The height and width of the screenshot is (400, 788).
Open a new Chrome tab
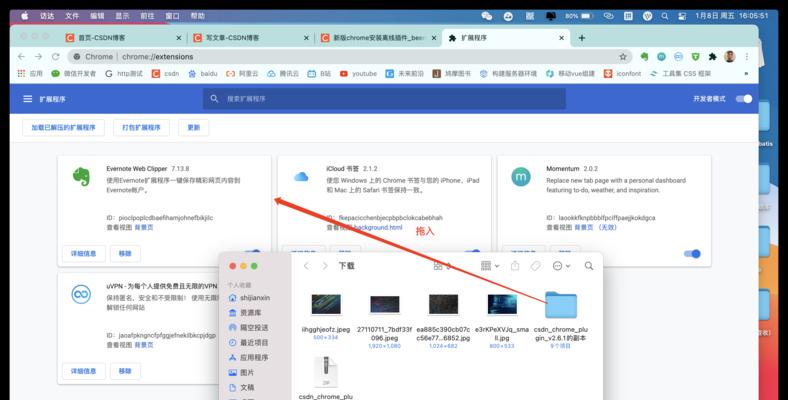581,38
